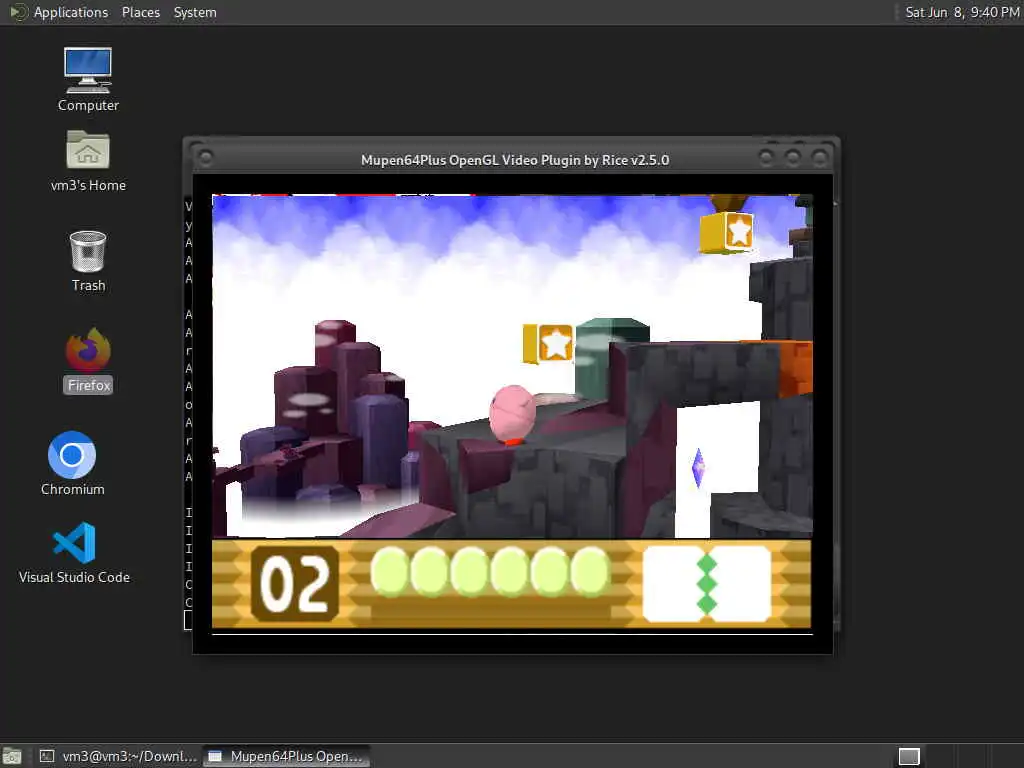Open vm3's Home folder icon
Image resolution: width=1024 pixels, height=768 pixels.
[88, 161]
